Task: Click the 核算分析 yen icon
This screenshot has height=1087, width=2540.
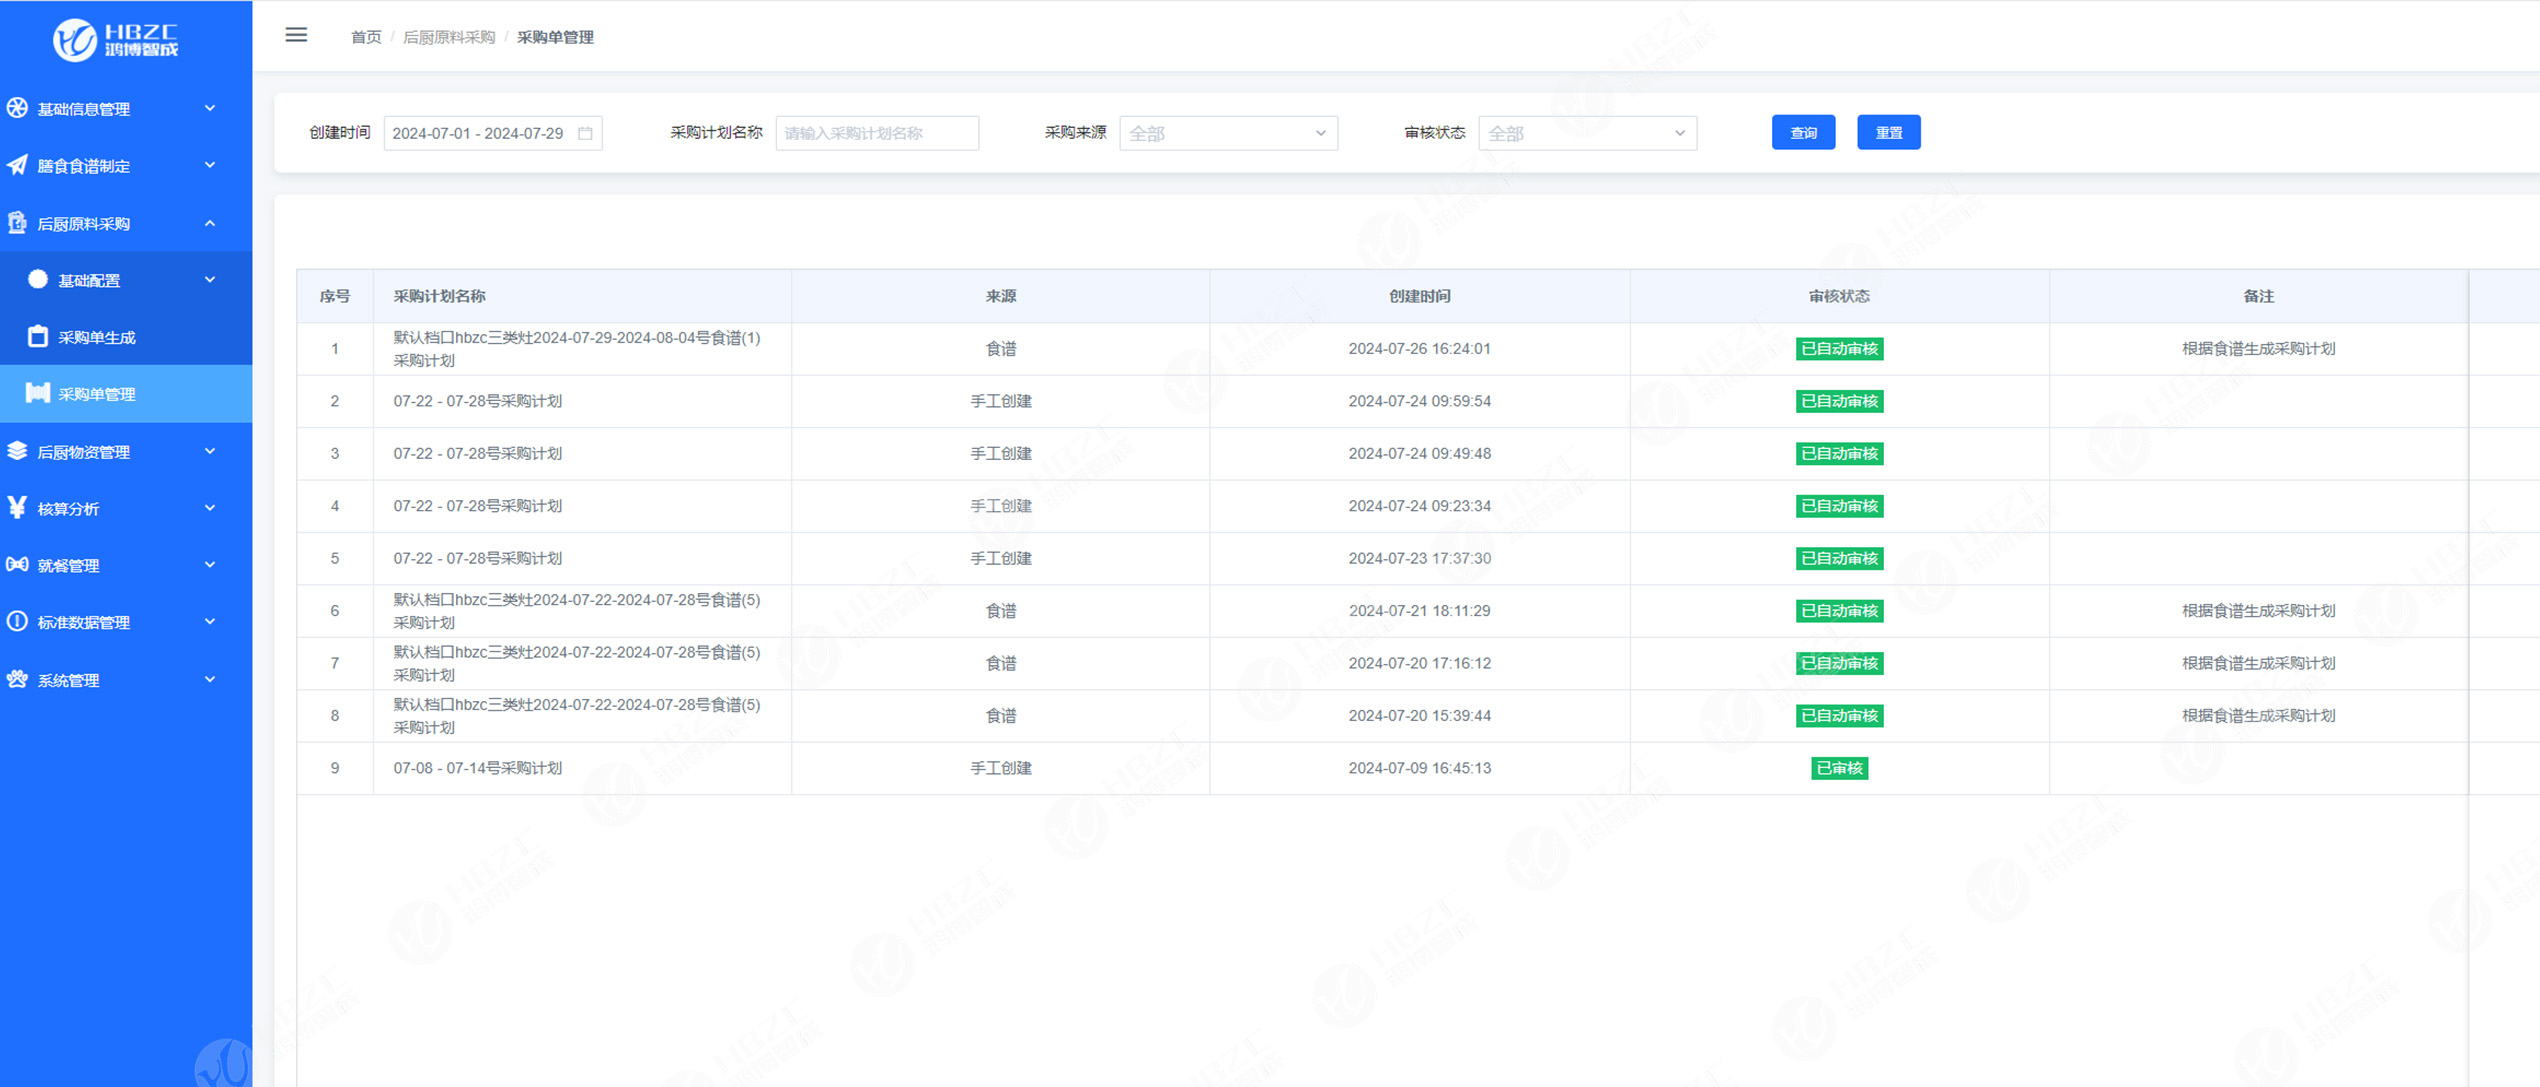Action: pyautogui.click(x=17, y=507)
